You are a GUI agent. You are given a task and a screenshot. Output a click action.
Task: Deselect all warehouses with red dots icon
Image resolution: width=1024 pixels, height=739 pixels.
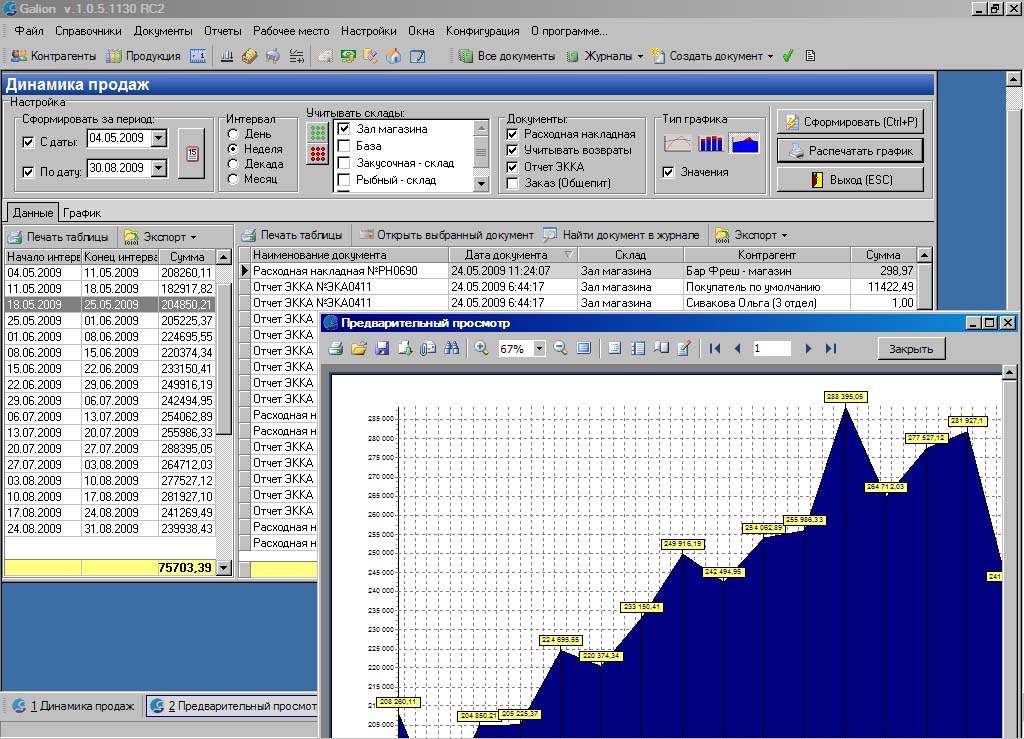click(318, 154)
